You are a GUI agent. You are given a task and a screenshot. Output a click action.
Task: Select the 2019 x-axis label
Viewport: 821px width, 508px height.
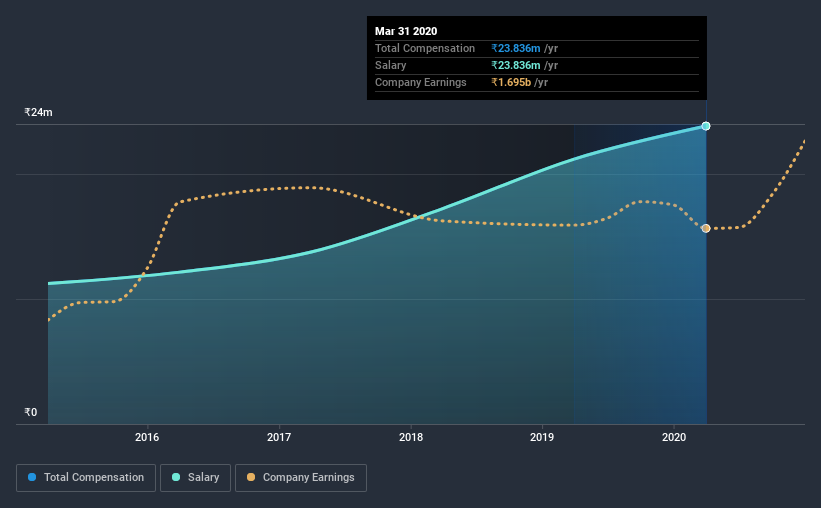(542, 437)
